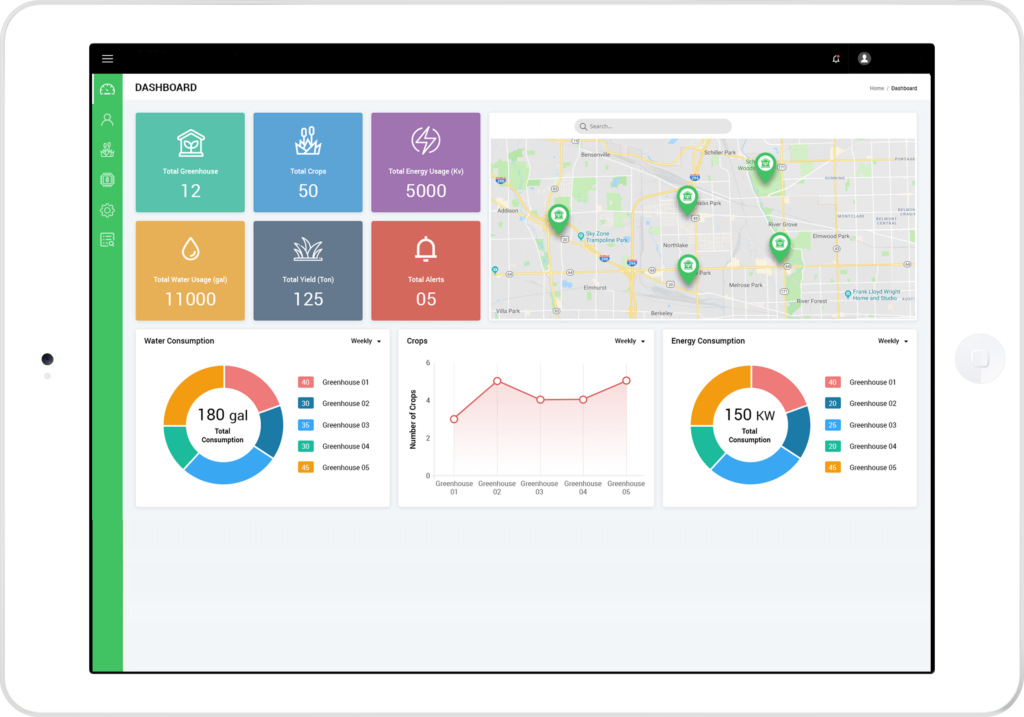Open the users icon in sidebar
The width and height of the screenshot is (1024, 717).
[x=107, y=120]
